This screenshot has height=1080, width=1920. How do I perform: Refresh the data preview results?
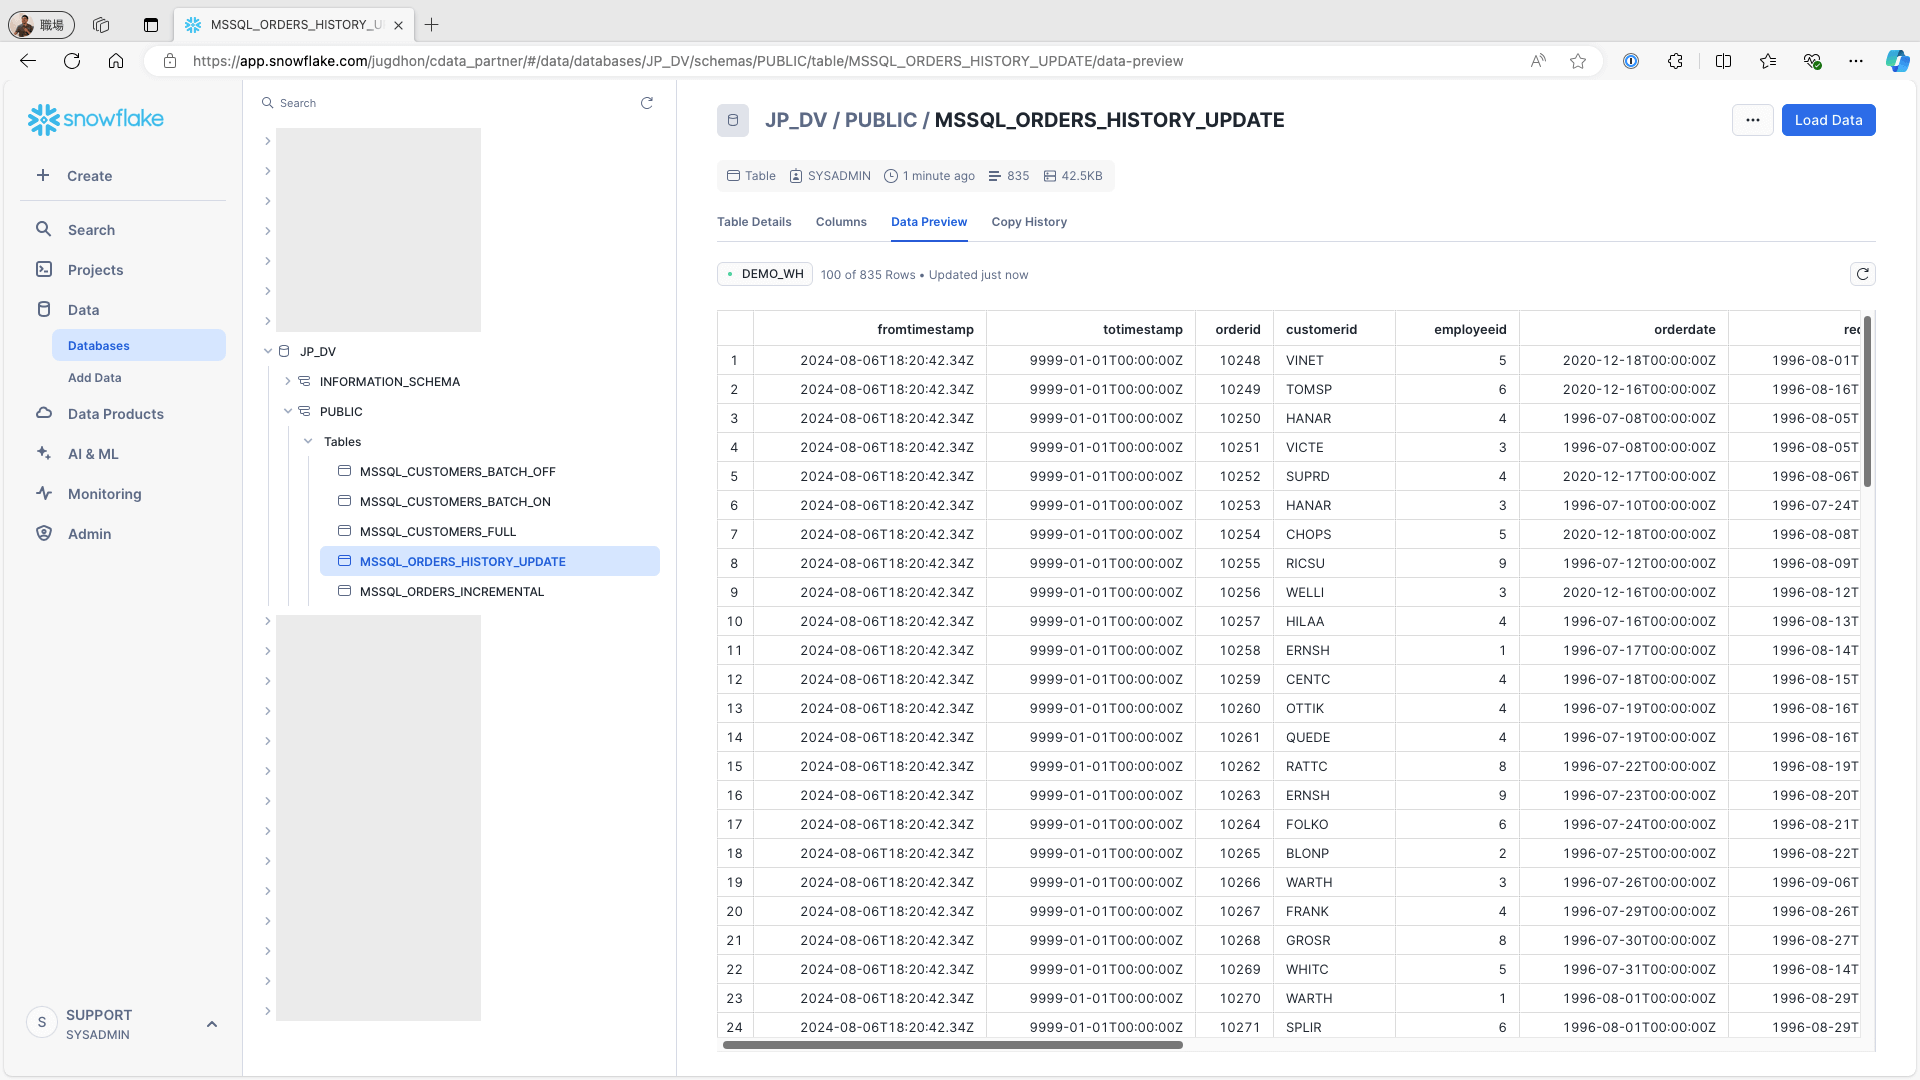tap(1862, 274)
